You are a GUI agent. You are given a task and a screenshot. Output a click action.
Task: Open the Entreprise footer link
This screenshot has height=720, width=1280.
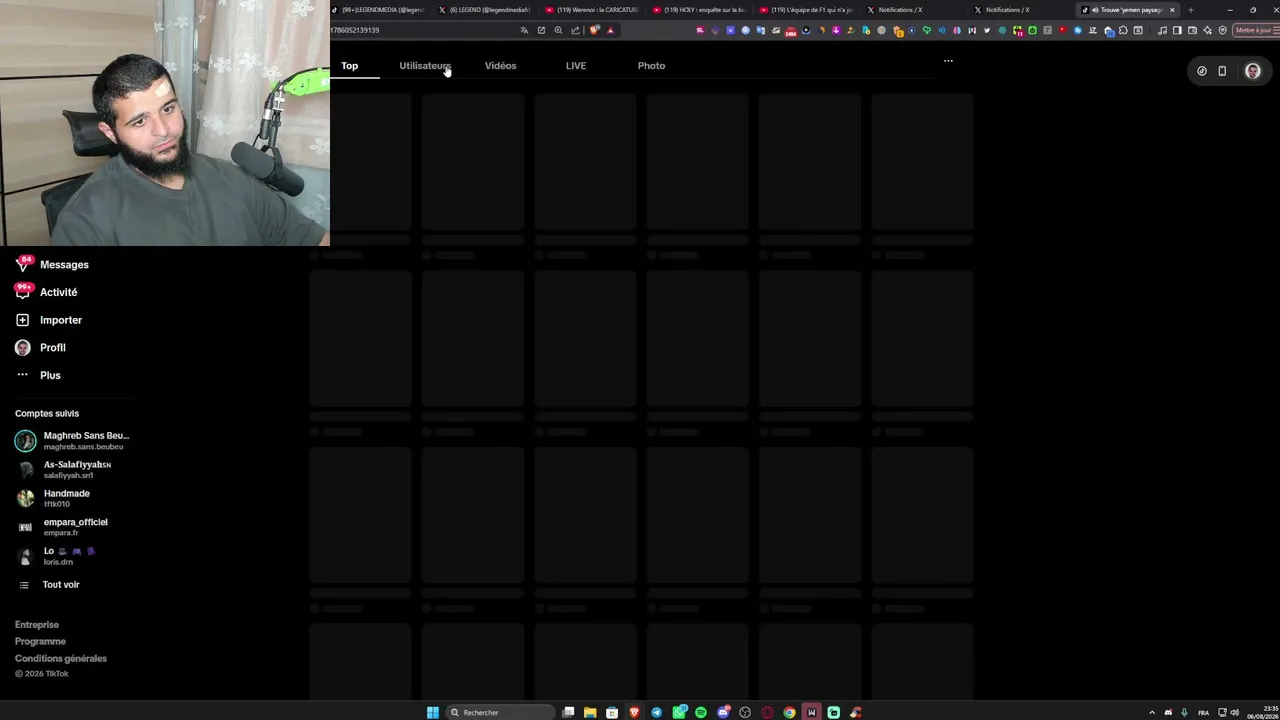37,625
